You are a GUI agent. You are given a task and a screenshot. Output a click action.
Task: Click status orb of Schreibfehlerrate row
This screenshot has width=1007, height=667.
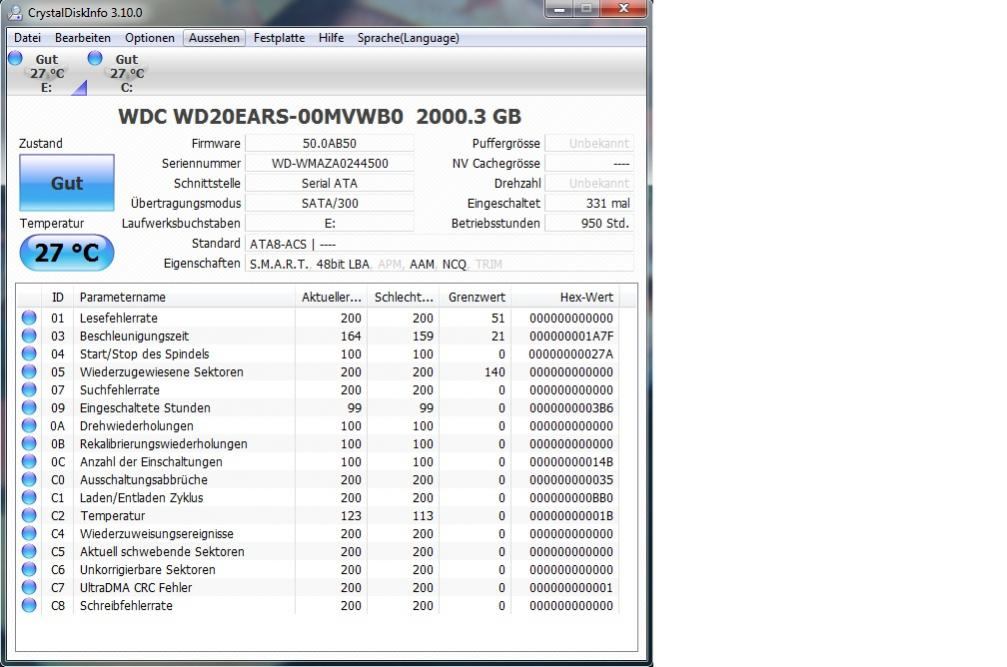[x=29, y=605]
